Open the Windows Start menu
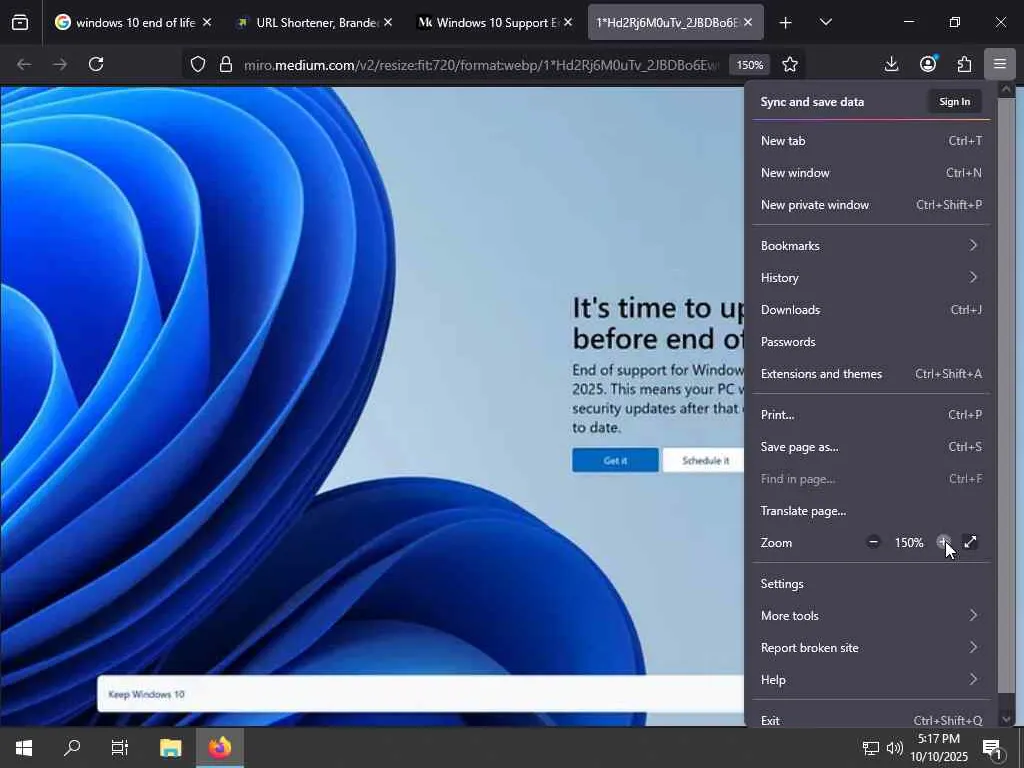Image resolution: width=1024 pixels, height=768 pixels. [24, 748]
